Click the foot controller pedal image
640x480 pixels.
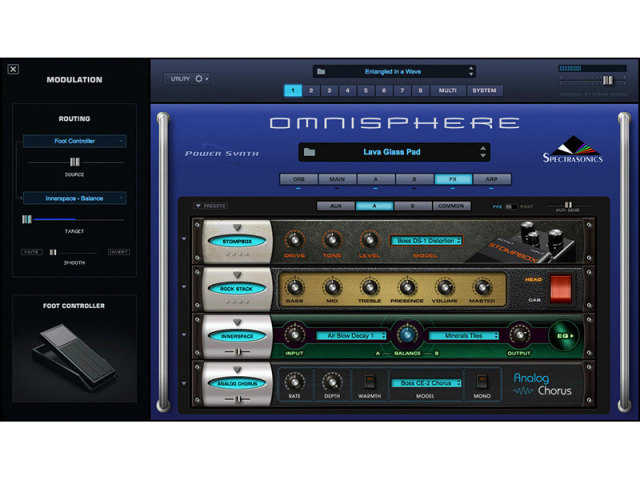(x=75, y=357)
